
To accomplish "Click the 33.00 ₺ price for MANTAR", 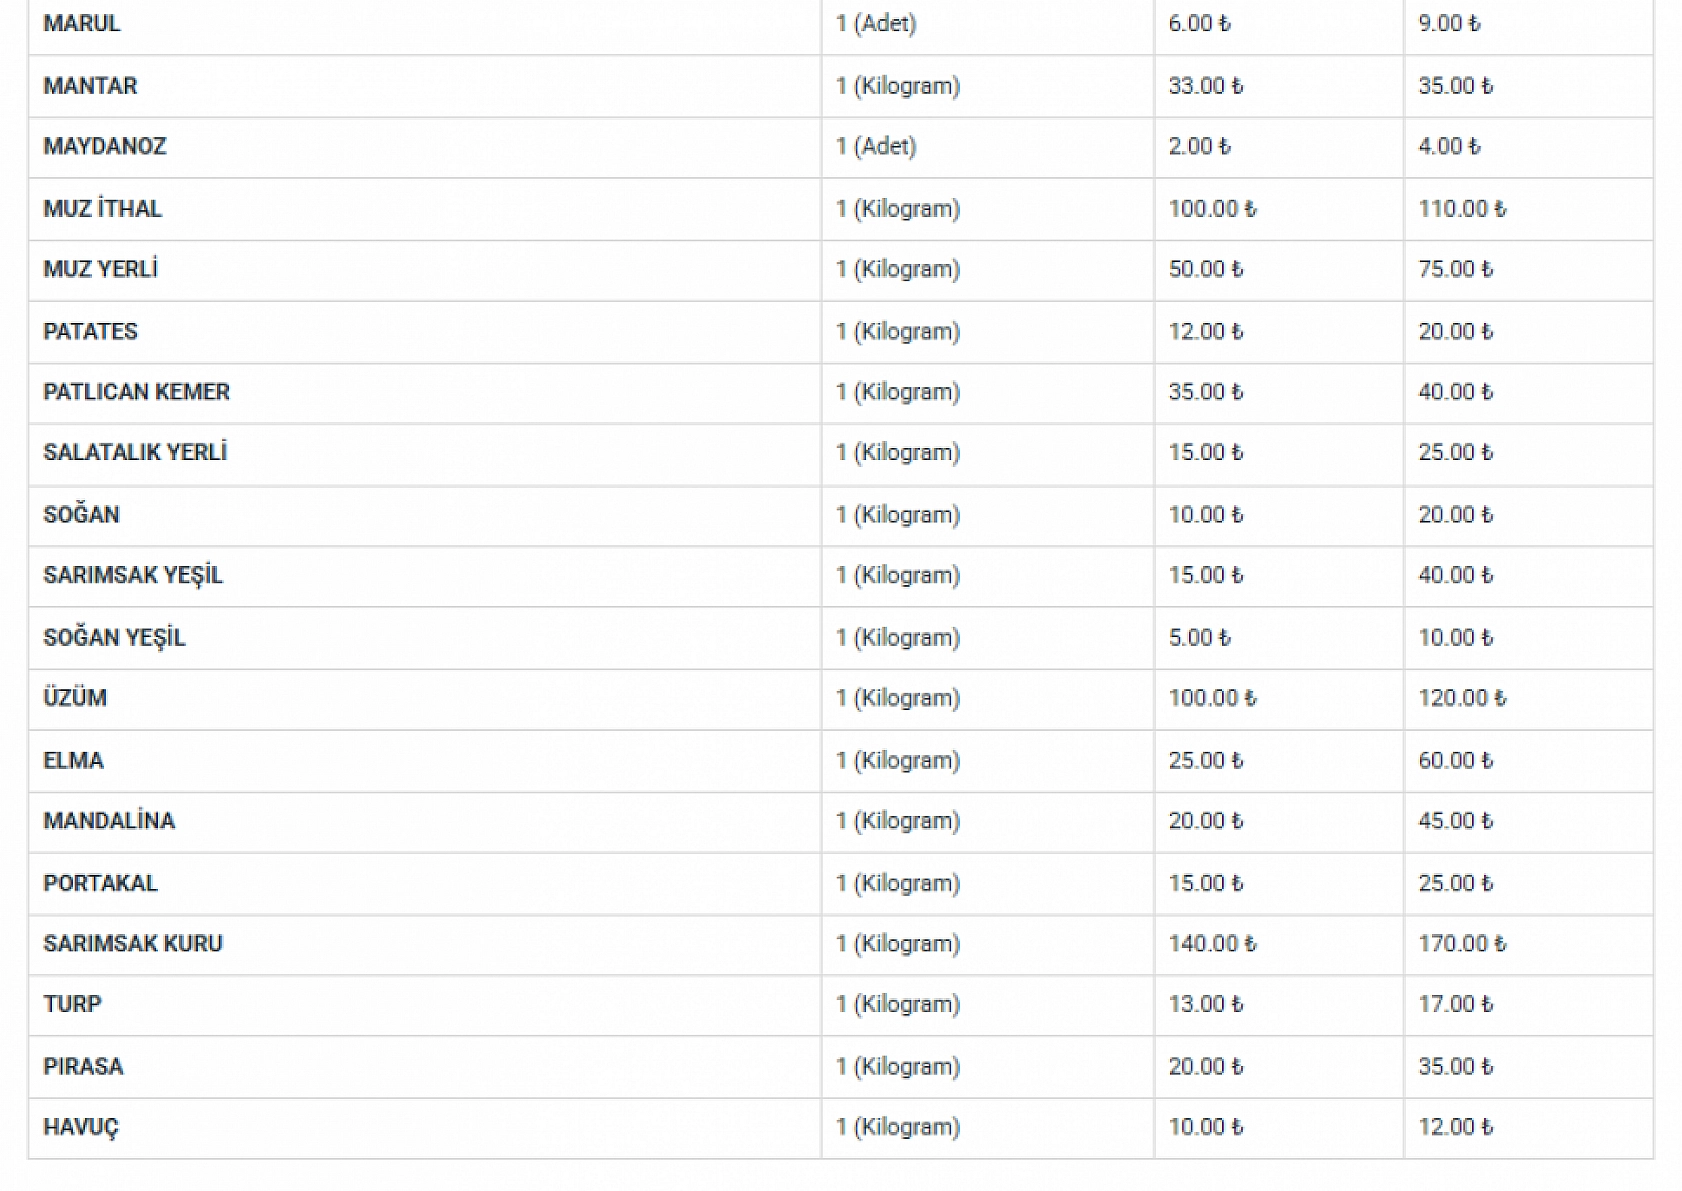I will 1205,86.
